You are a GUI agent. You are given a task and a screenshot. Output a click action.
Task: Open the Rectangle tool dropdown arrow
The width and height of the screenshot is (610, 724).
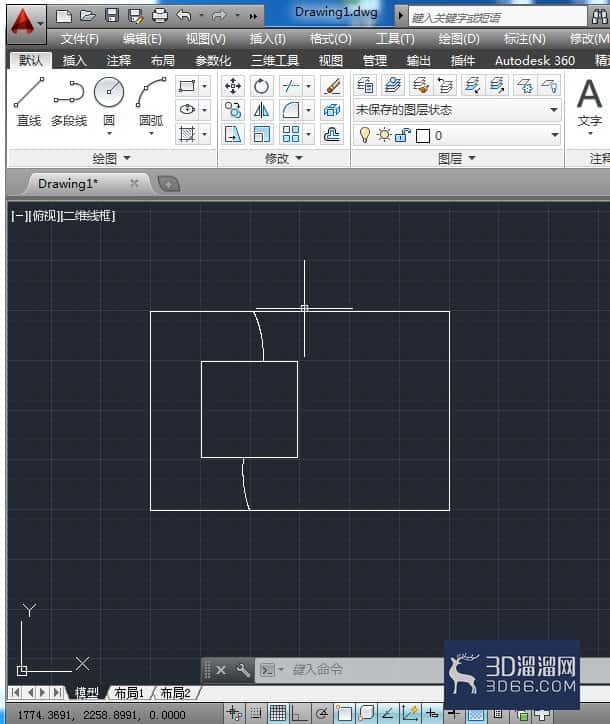click(x=205, y=86)
